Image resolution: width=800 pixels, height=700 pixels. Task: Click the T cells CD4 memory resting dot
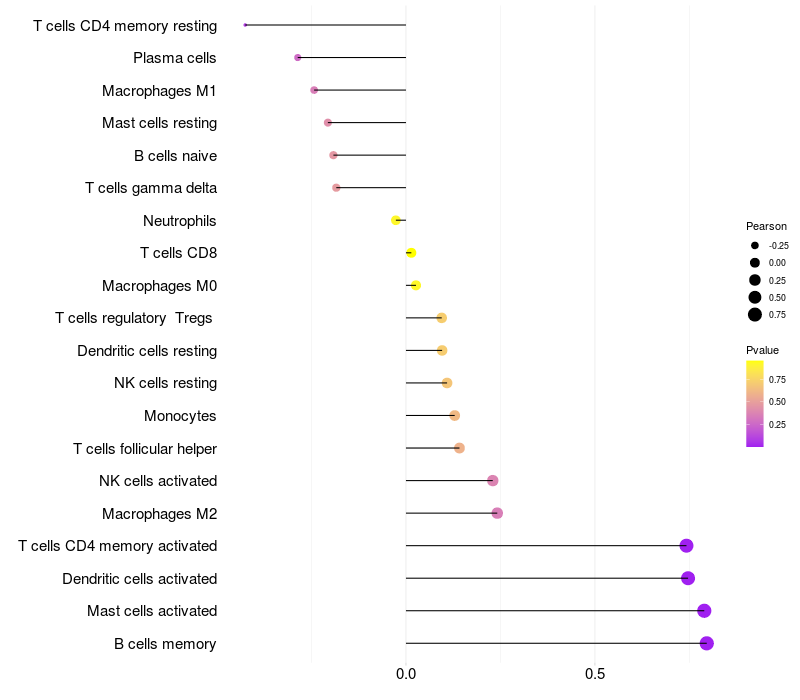point(245,24)
